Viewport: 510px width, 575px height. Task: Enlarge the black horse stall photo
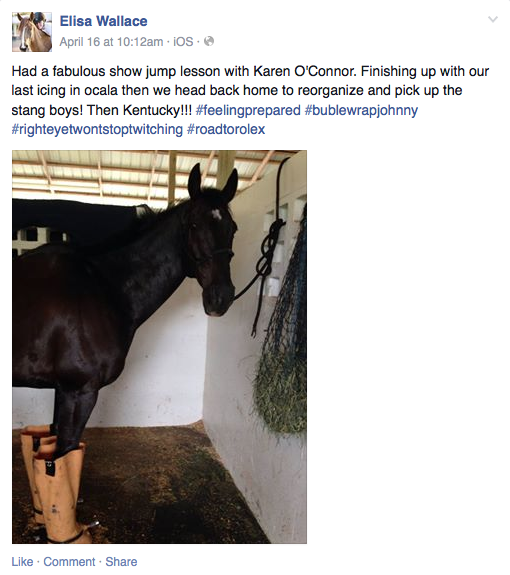click(159, 347)
